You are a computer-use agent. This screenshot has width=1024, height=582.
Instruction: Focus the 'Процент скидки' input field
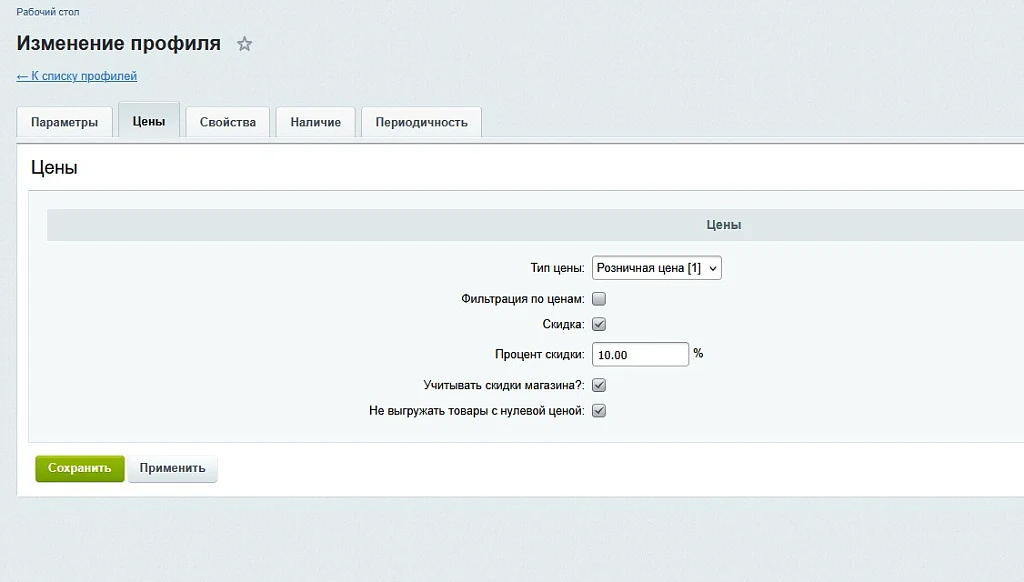640,354
